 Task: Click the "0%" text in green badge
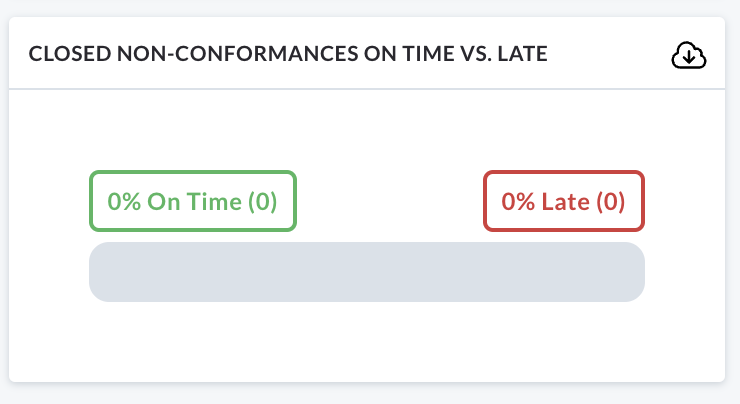point(124,202)
